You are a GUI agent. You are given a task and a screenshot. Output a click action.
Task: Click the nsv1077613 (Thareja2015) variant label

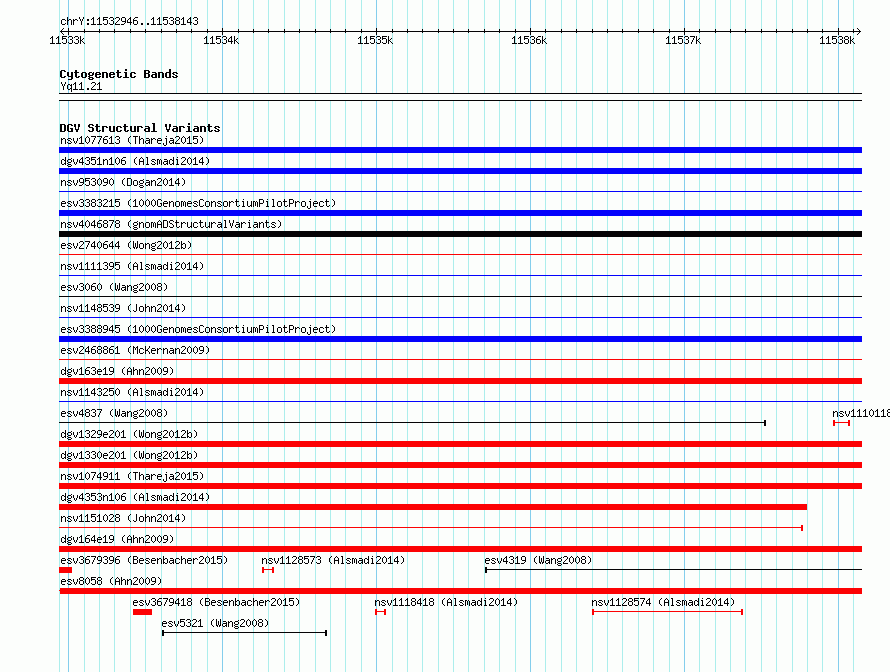pos(132,140)
